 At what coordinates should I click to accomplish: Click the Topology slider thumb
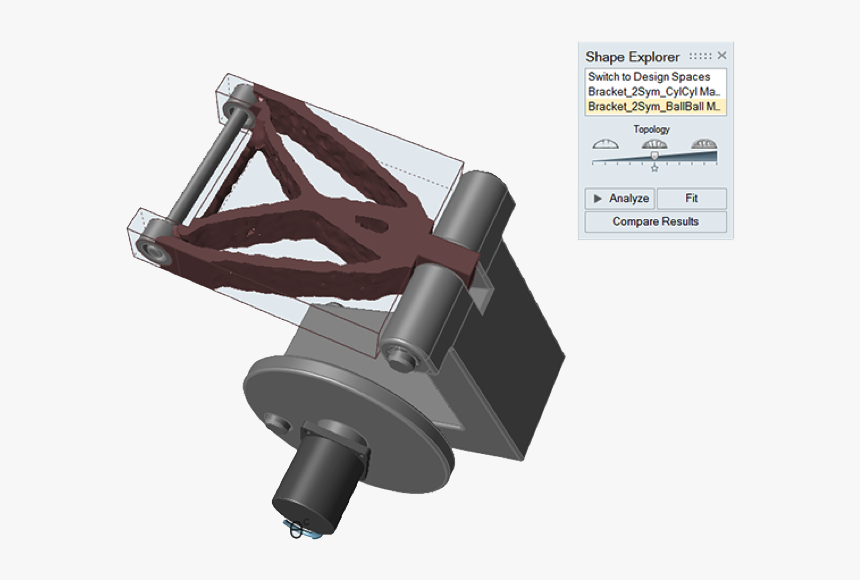point(654,155)
